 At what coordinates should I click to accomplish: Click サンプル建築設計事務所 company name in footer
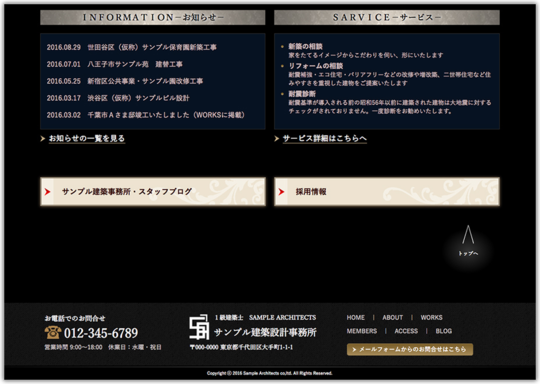coord(265,332)
